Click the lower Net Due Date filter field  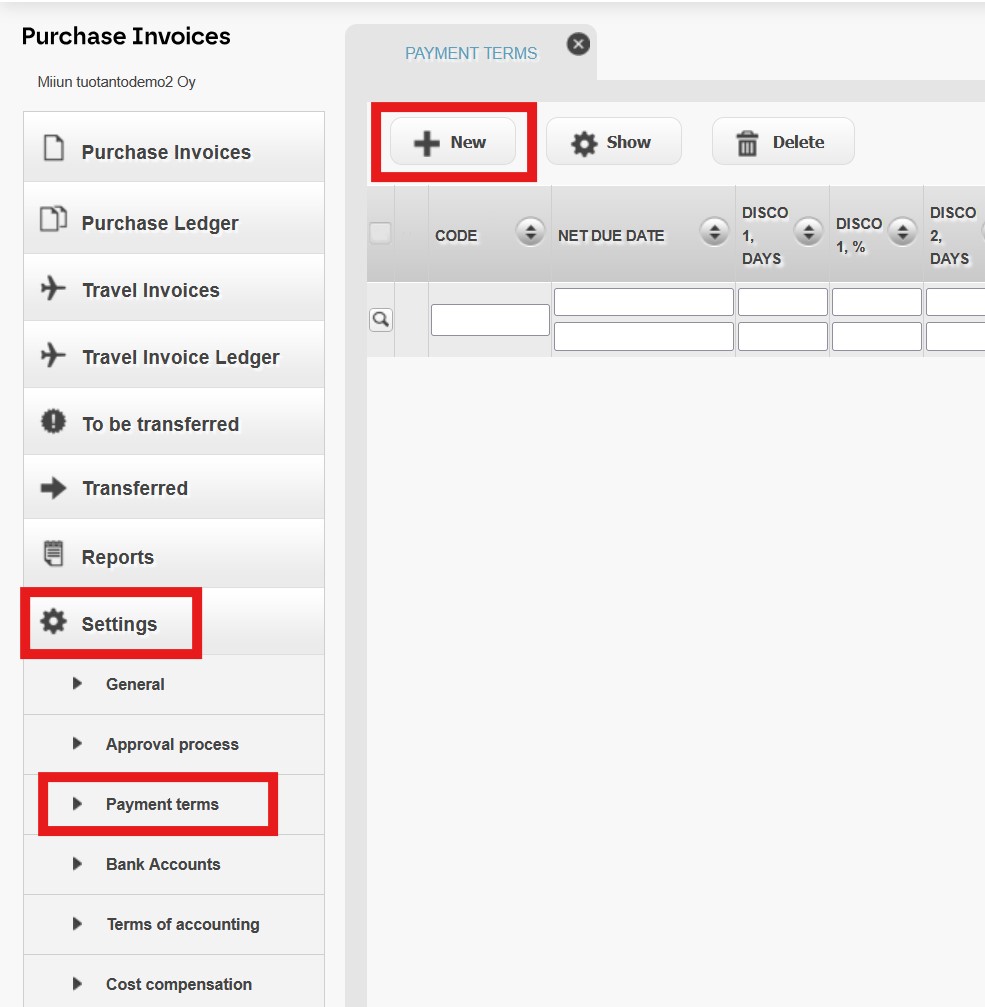(x=643, y=337)
